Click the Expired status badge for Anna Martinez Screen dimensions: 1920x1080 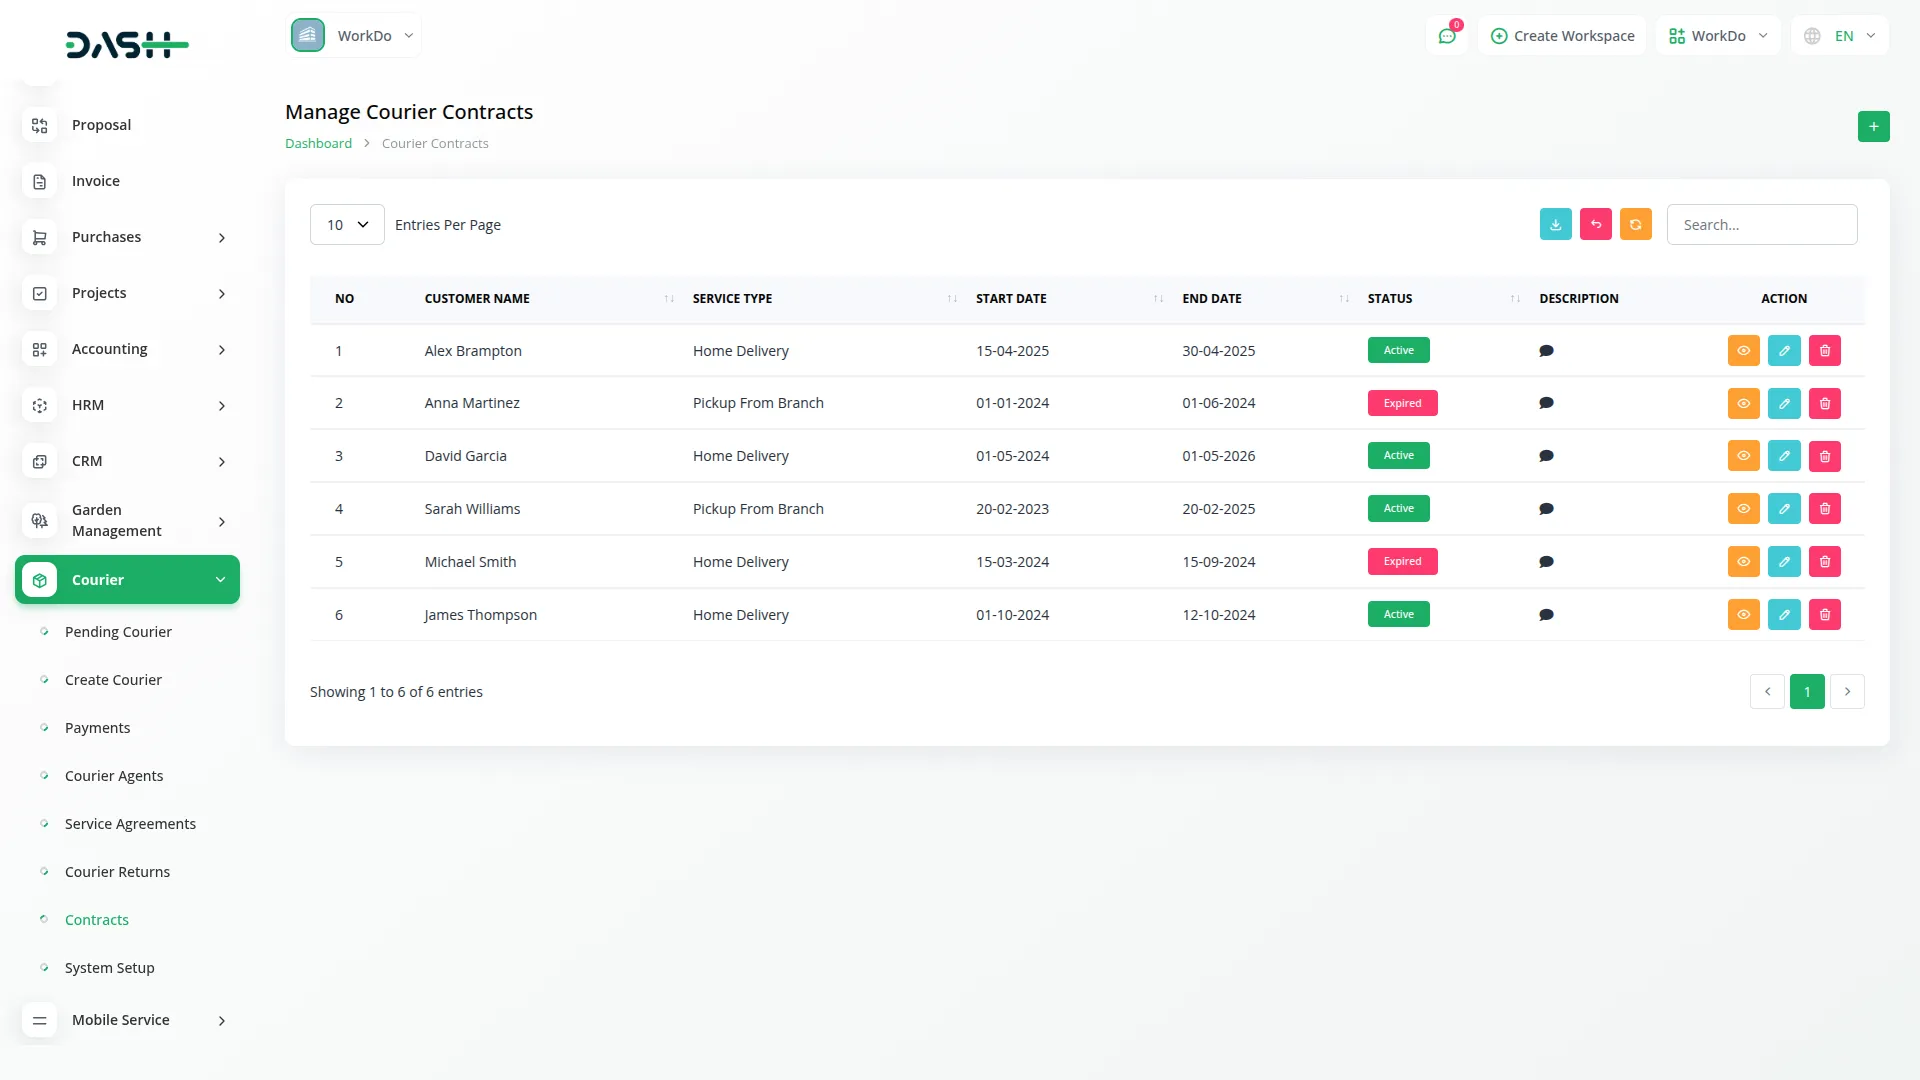coord(1403,403)
